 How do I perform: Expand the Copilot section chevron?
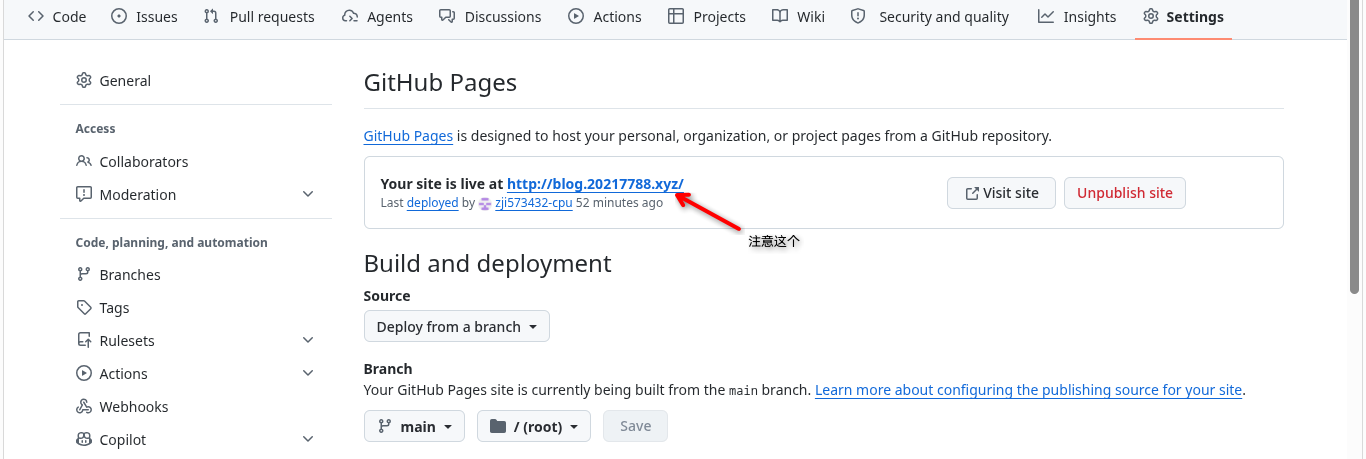(308, 440)
